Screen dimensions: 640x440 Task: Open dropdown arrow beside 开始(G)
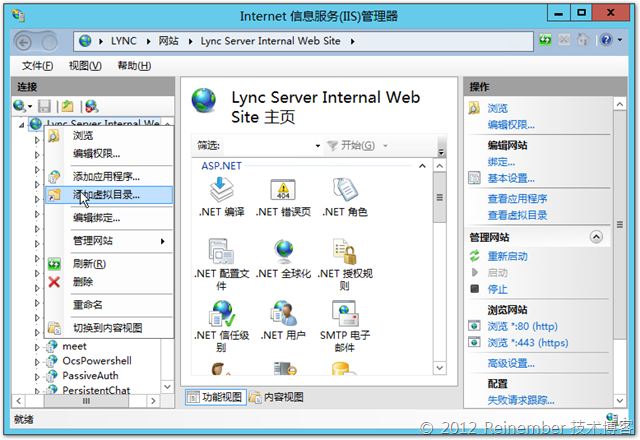385,146
